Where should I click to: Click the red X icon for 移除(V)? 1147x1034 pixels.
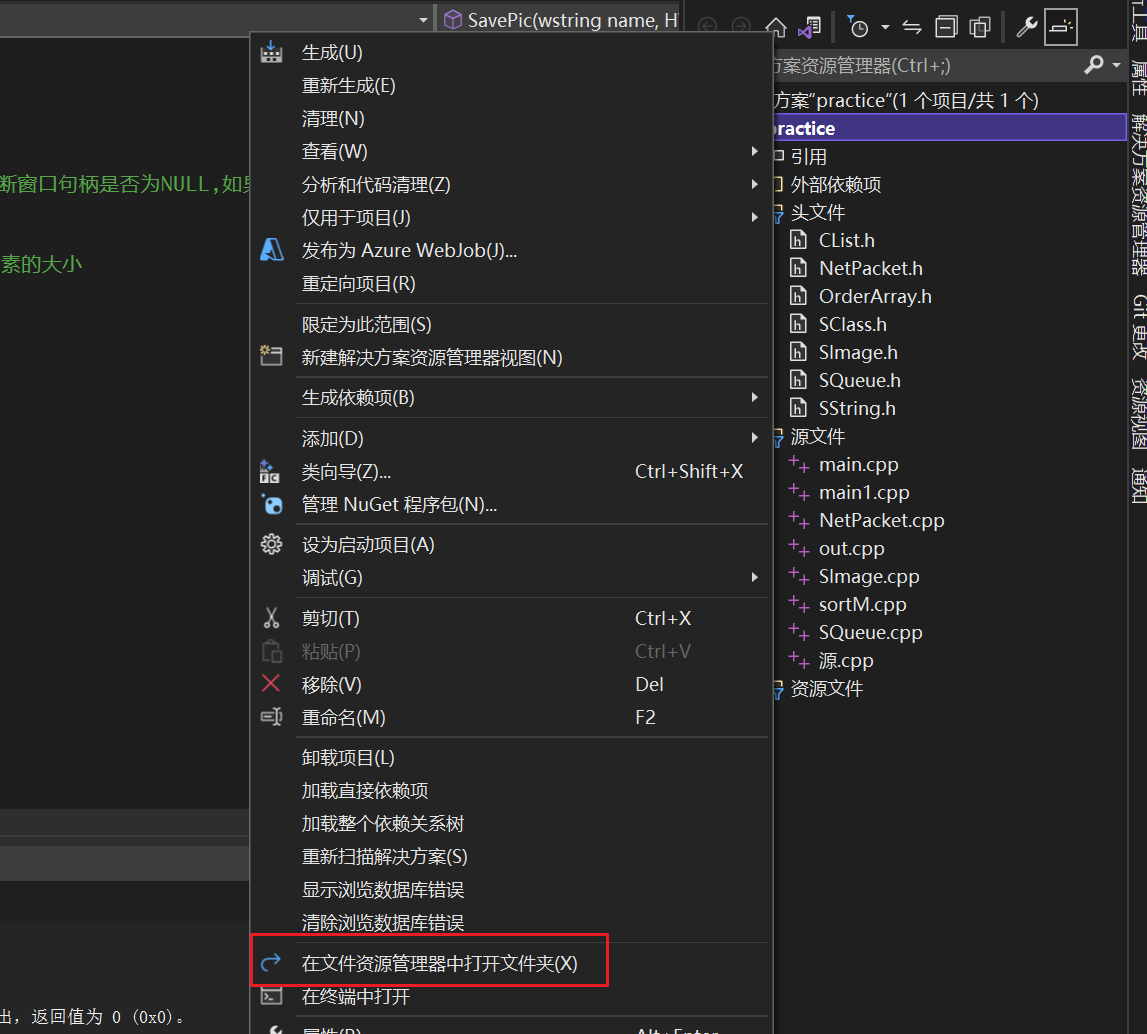pyautogui.click(x=271, y=684)
